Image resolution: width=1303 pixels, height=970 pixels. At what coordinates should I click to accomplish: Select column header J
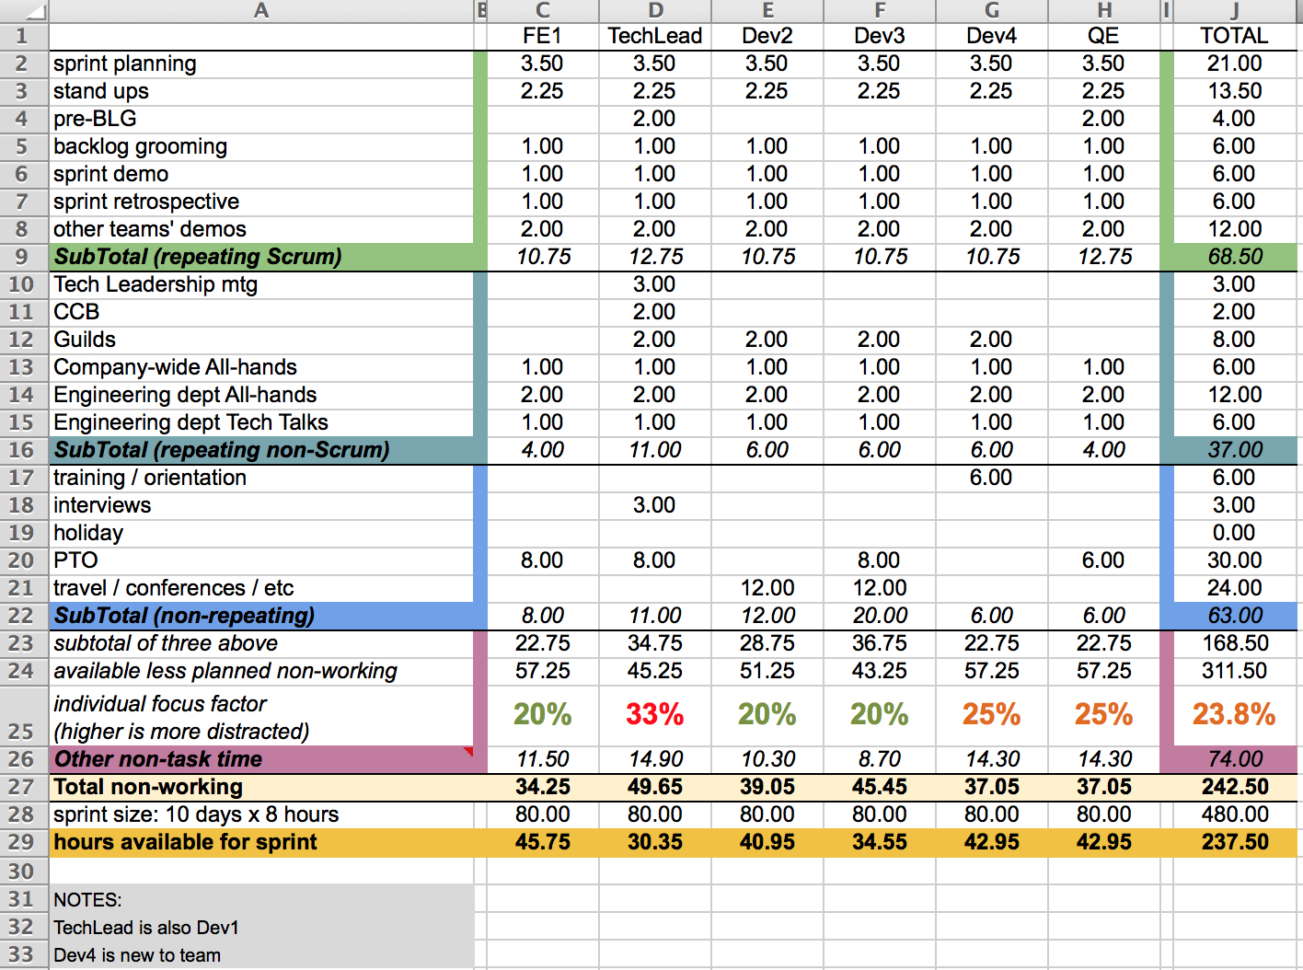click(x=1234, y=10)
